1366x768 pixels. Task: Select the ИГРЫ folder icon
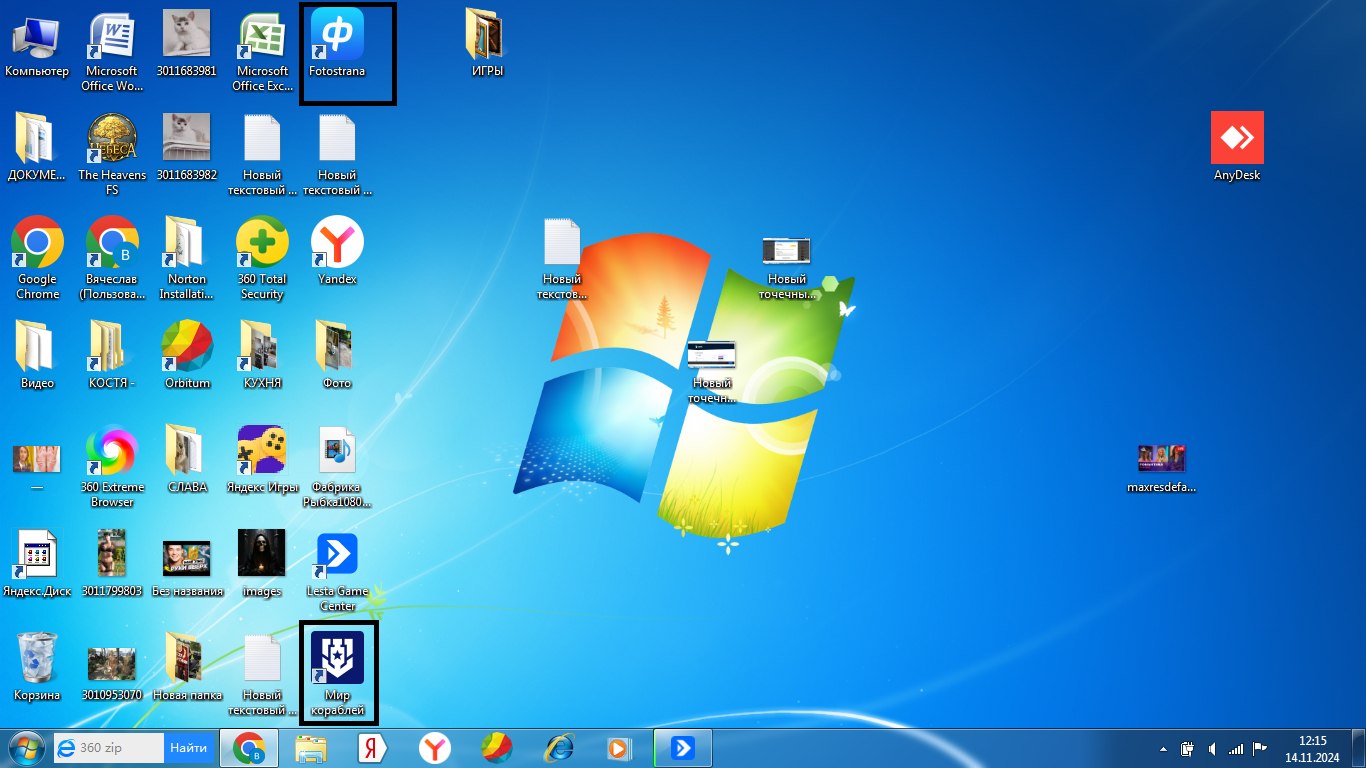pyautogui.click(x=487, y=44)
